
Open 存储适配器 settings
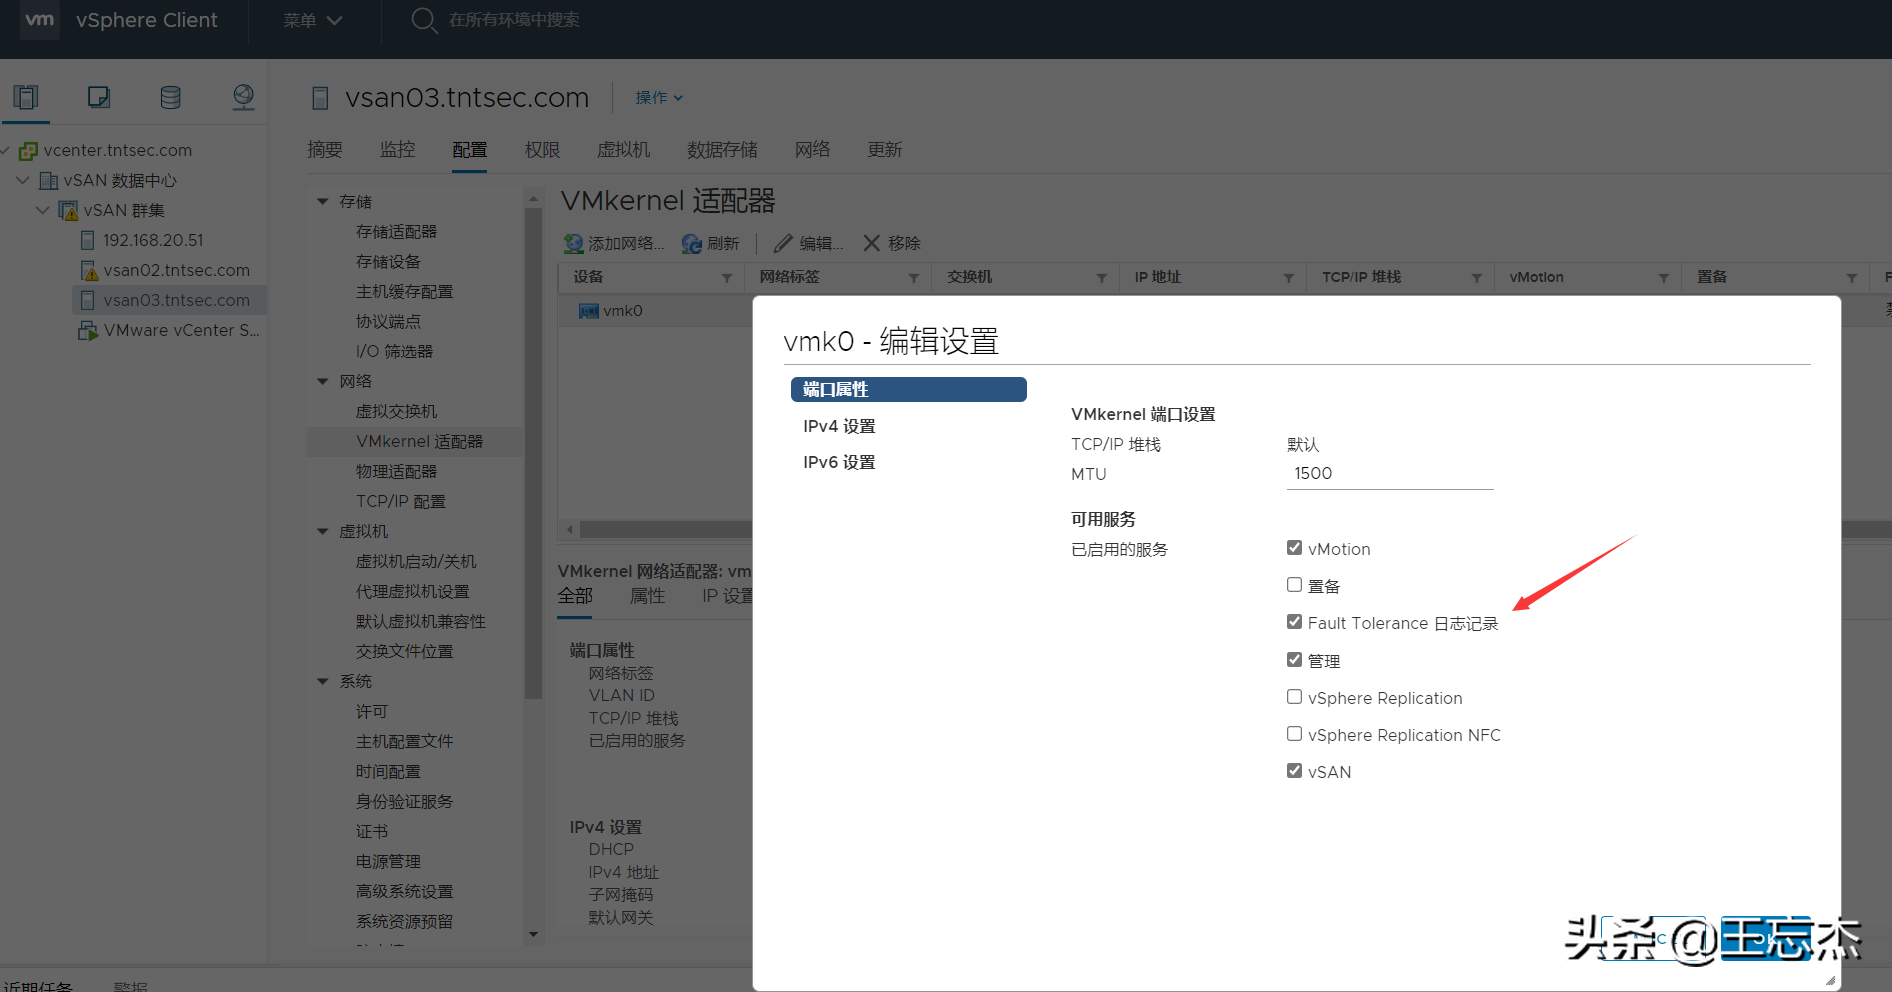pos(396,232)
